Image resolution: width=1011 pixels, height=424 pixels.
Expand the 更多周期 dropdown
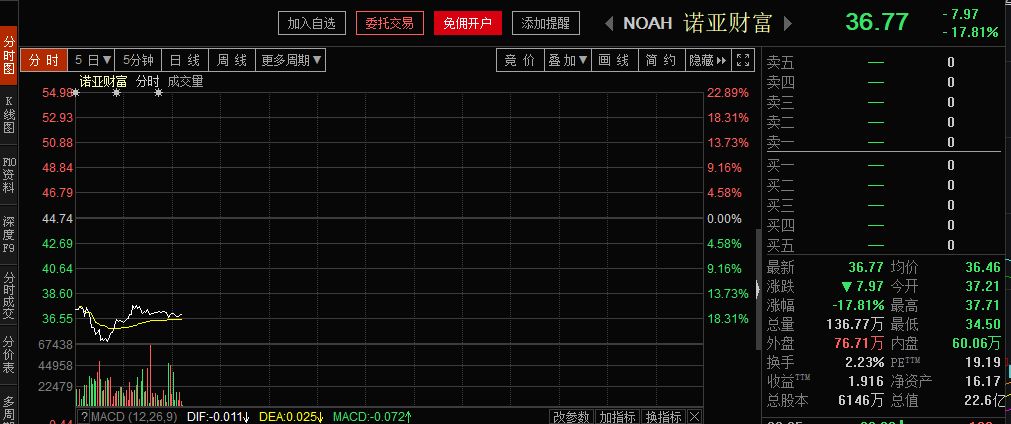291,61
